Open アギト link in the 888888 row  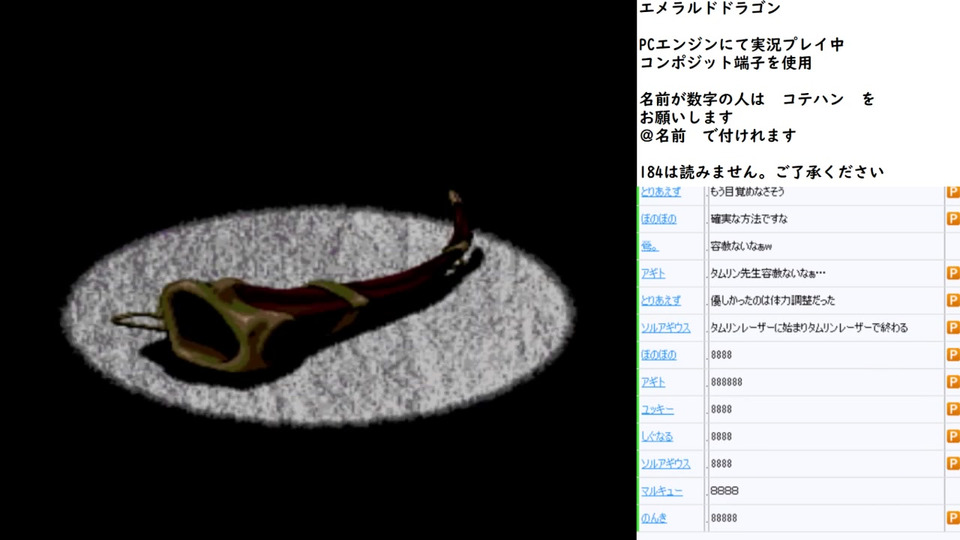(x=653, y=381)
